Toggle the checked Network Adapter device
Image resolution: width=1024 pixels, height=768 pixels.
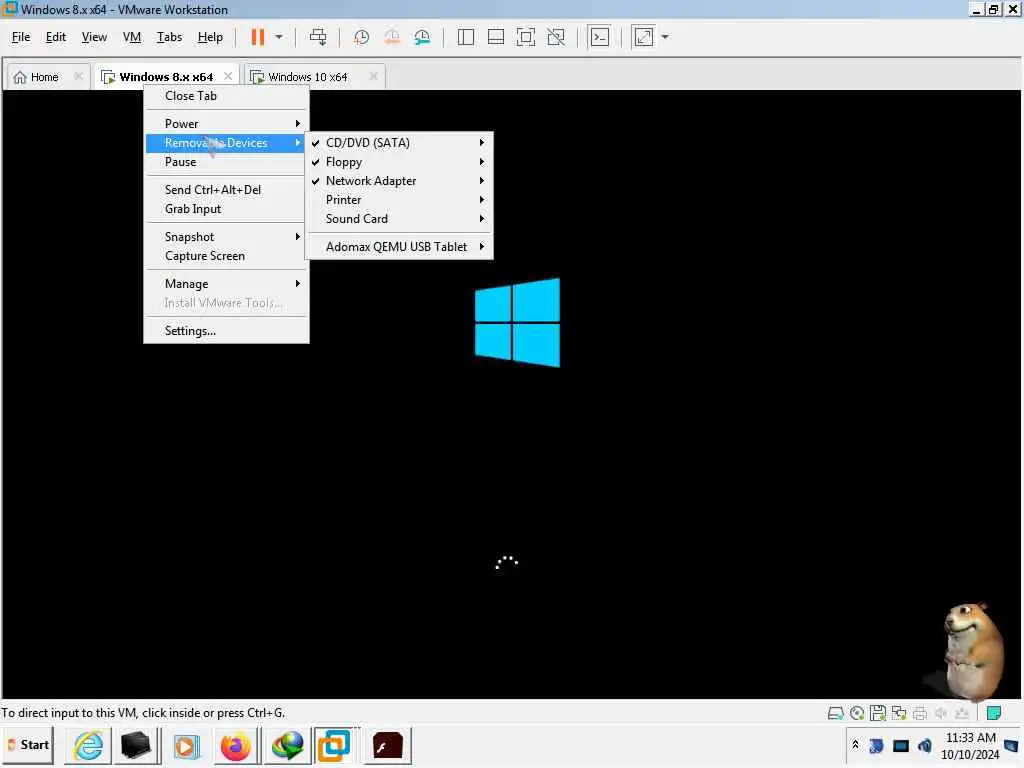[399, 180]
